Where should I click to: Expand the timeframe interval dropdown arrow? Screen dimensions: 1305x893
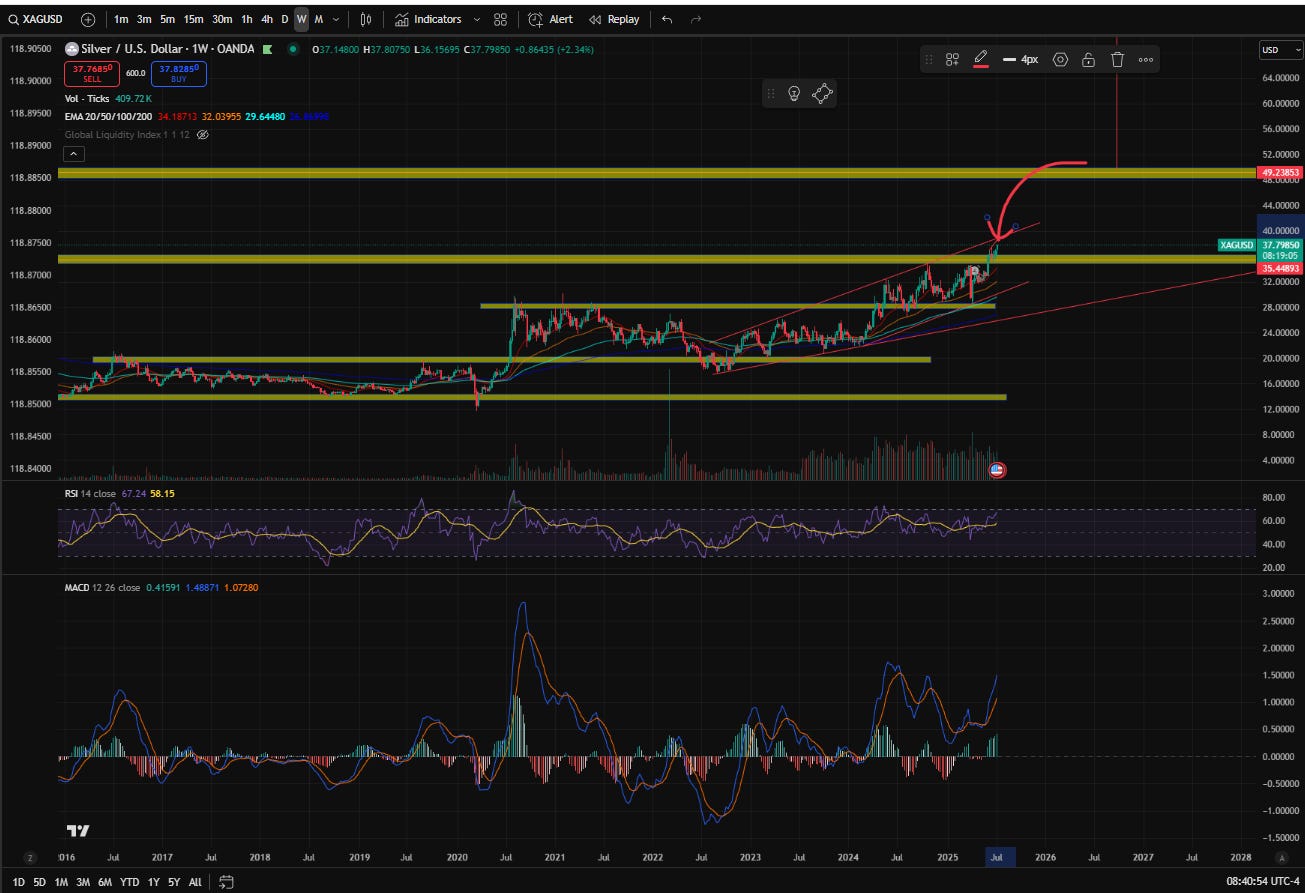(335, 19)
